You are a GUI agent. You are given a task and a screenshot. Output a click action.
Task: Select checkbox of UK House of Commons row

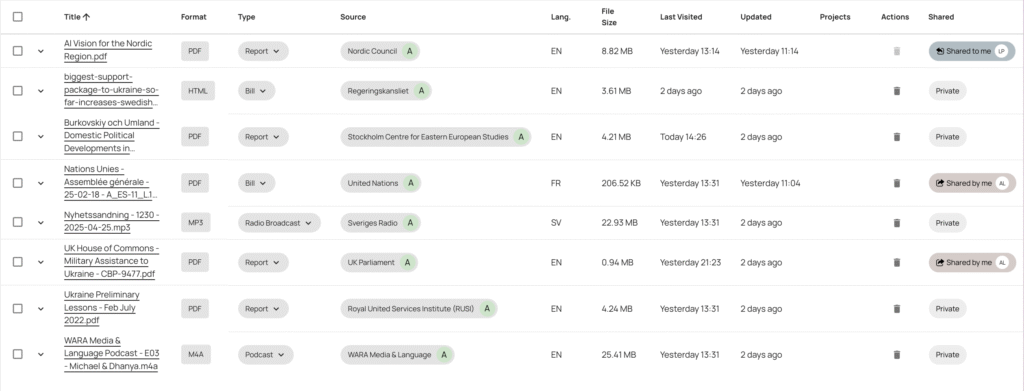pyautogui.click(x=18, y=262)
